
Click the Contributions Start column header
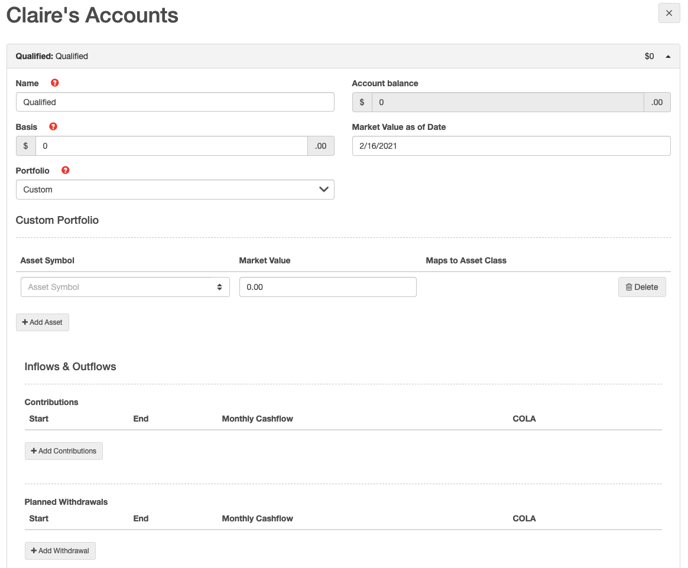point(39,419)
